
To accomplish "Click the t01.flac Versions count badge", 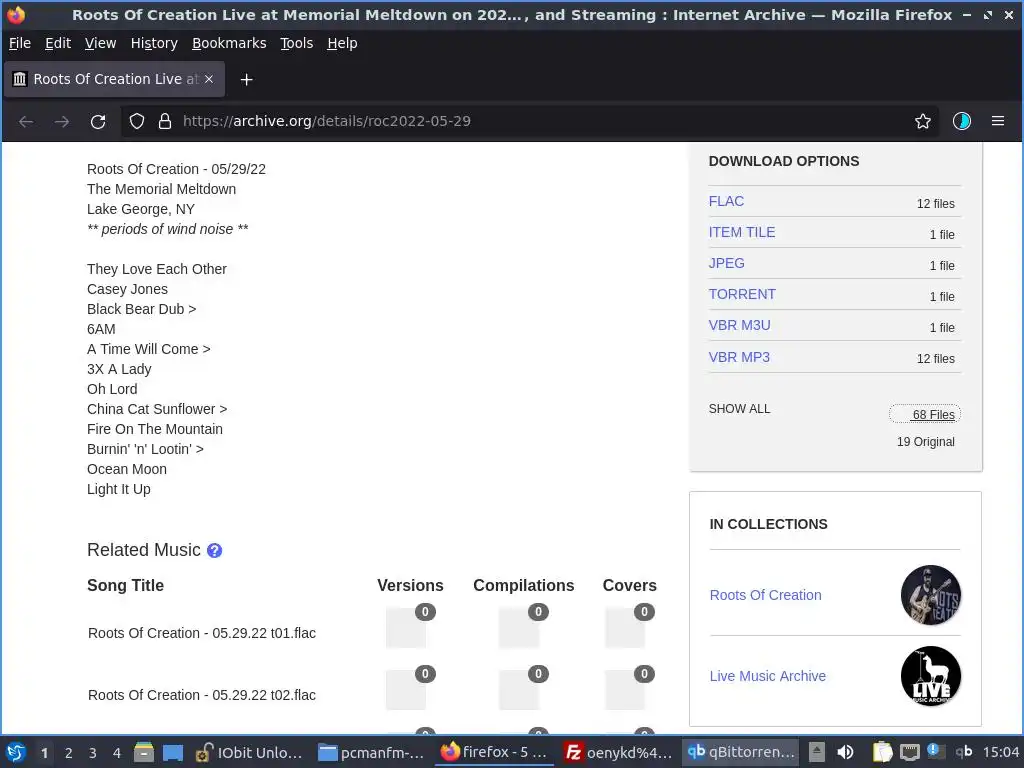I will point(425,612).
